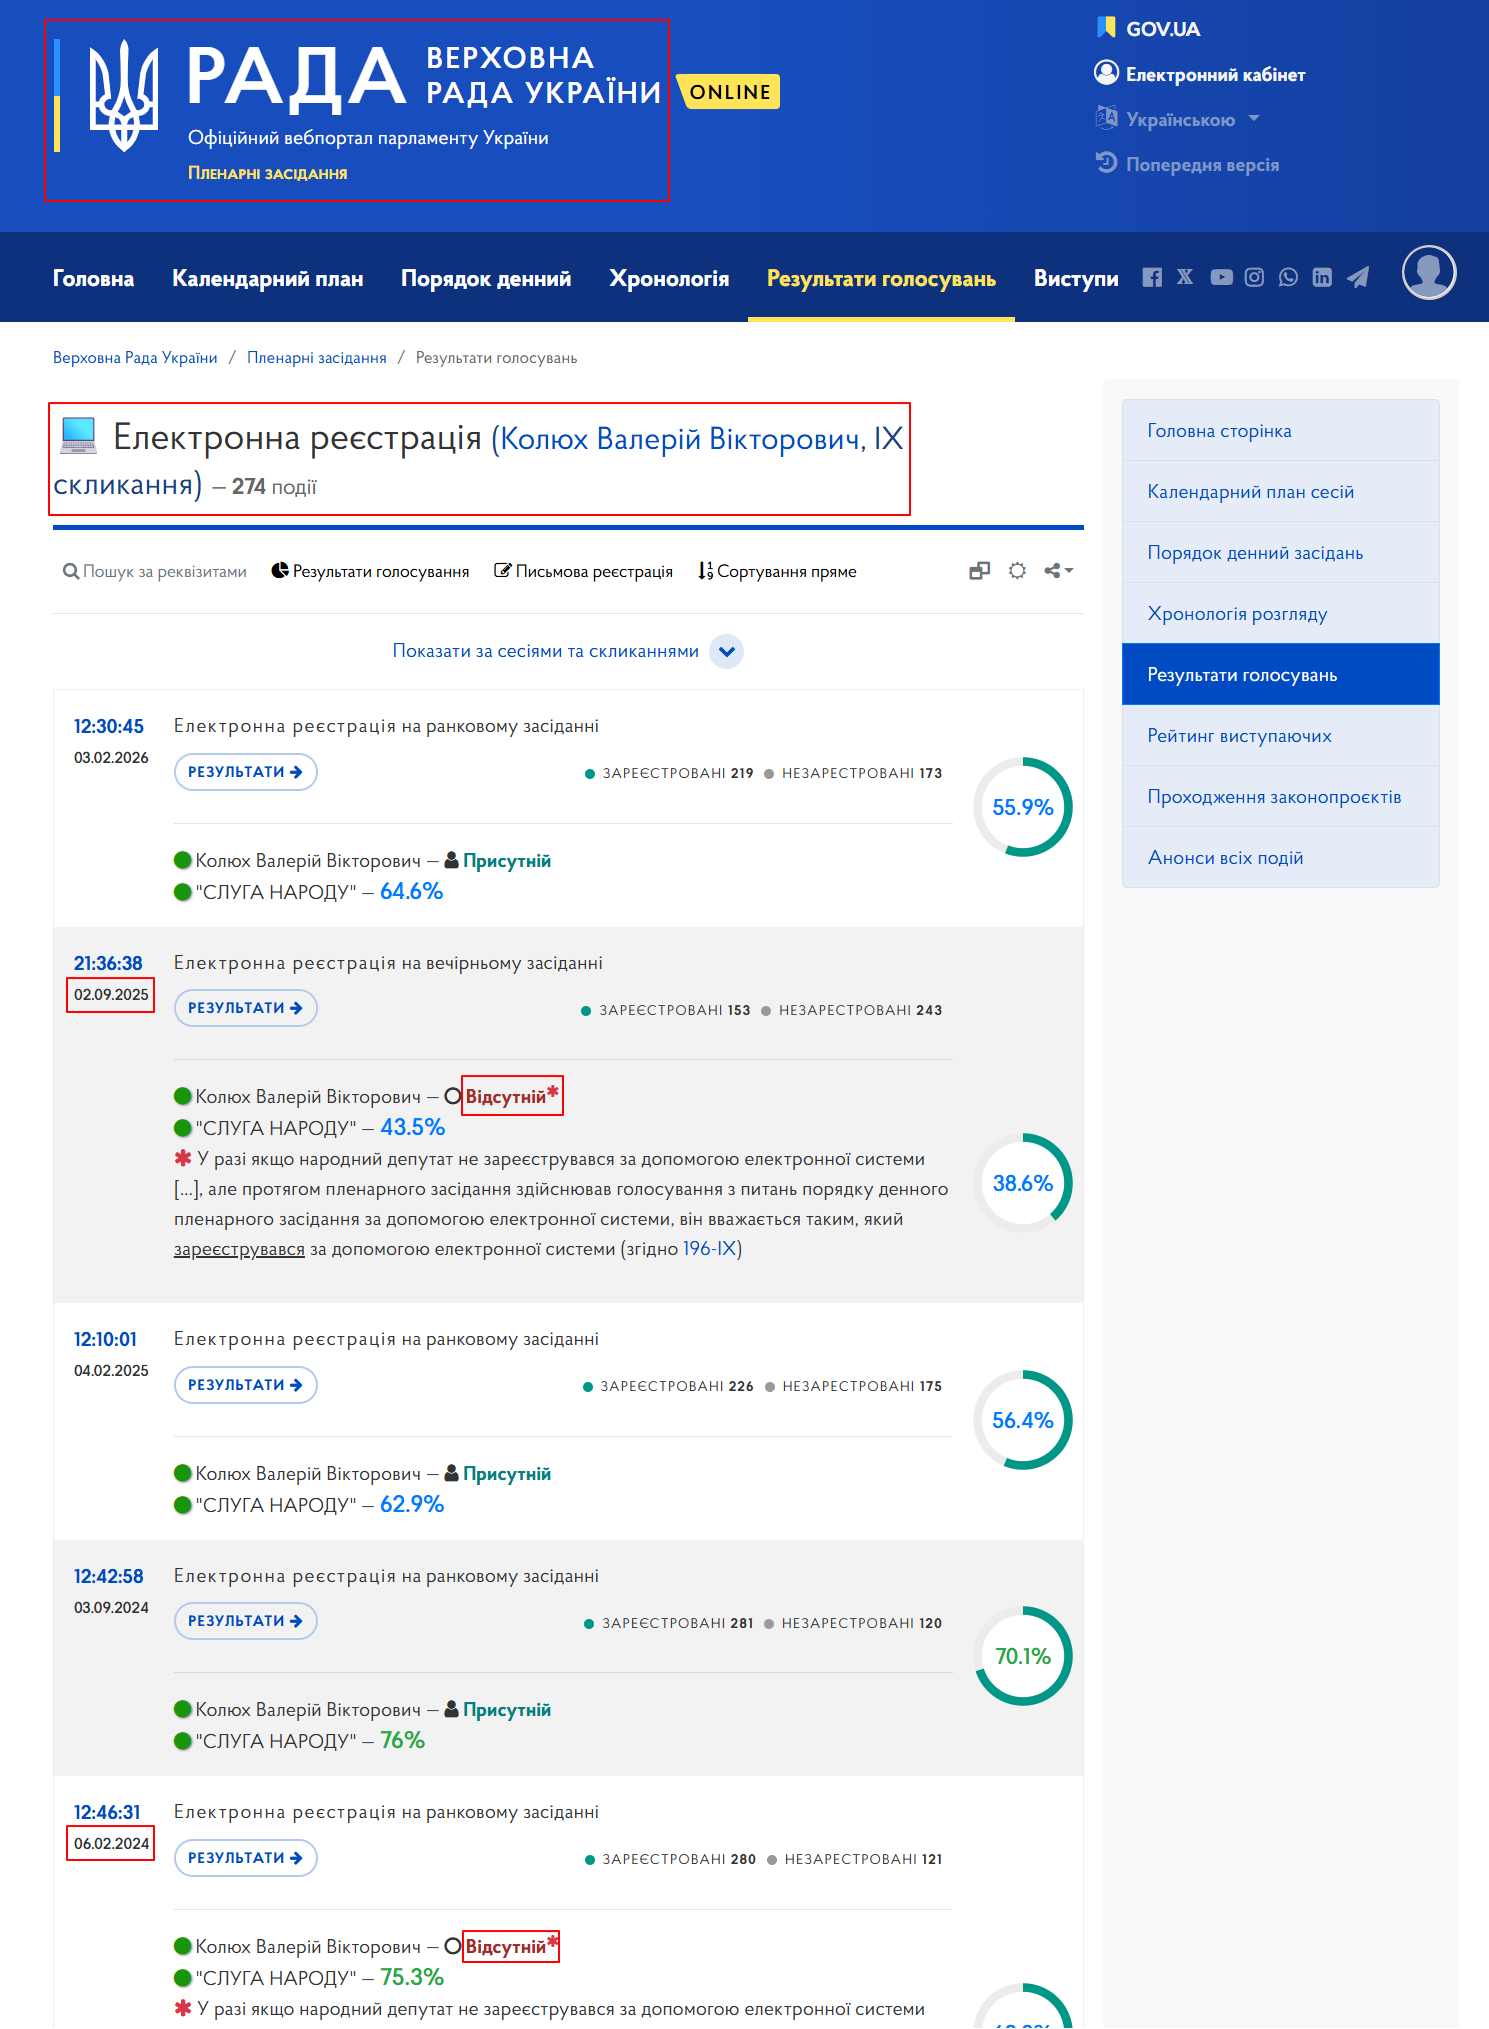Click РЕЗУЛЬТАТИ button for 03.09.2024 registration
The image size is (1489, 2029).
(x=245, y=1621)
